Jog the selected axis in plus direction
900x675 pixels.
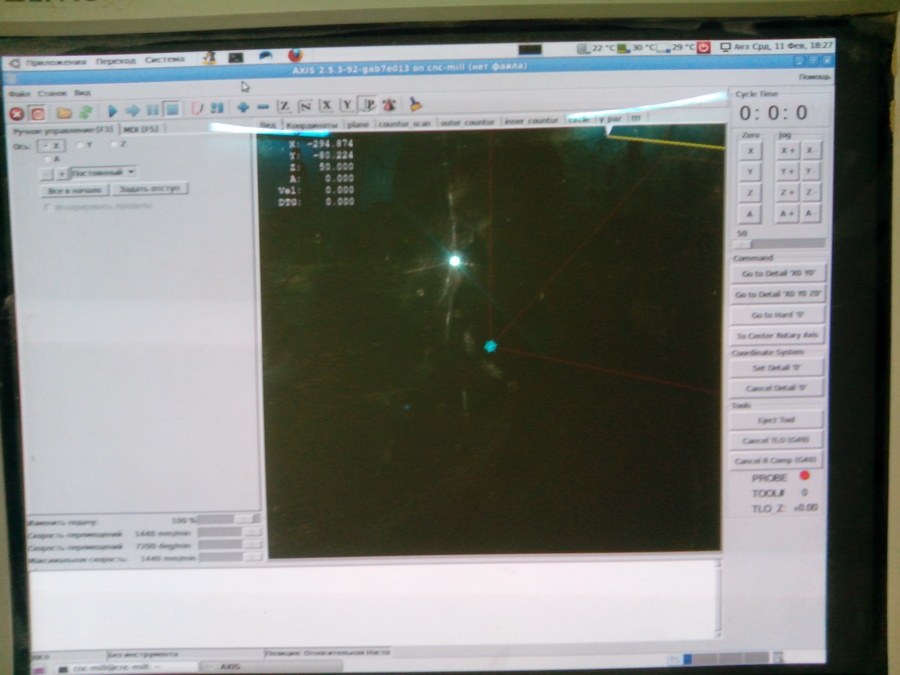coord(61,173)
